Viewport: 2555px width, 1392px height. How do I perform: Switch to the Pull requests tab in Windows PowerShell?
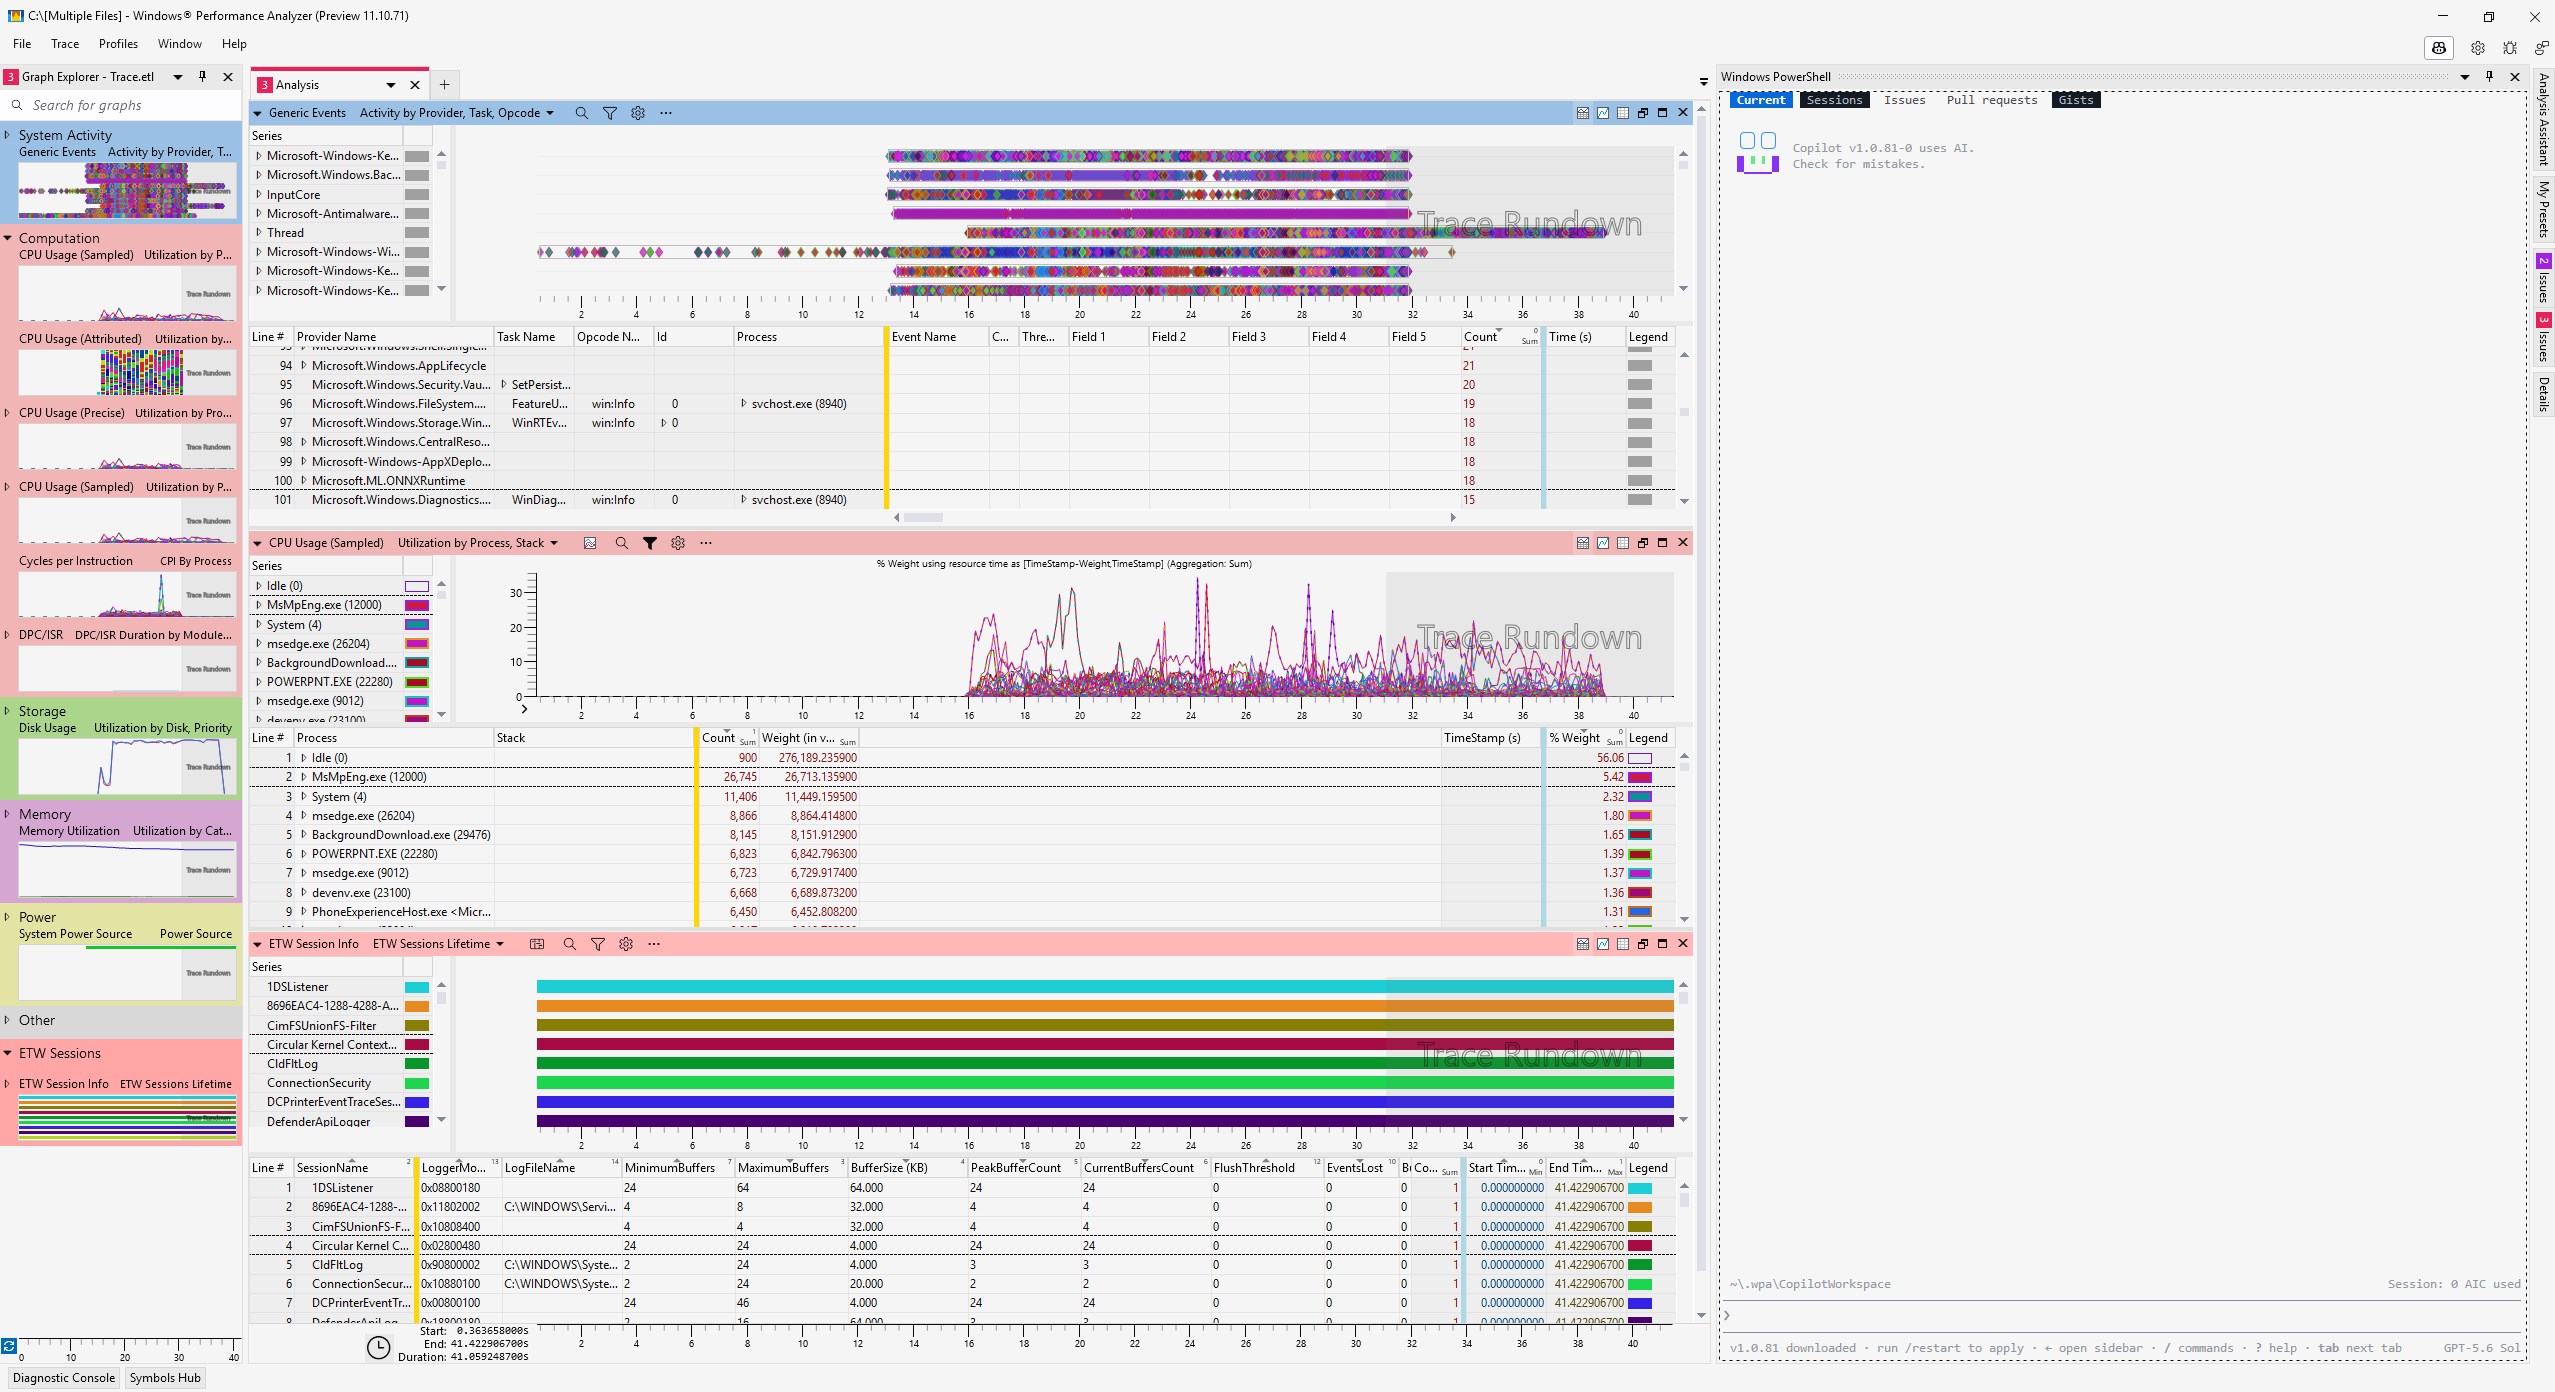pyautogui.click(x=1991, y=100)
